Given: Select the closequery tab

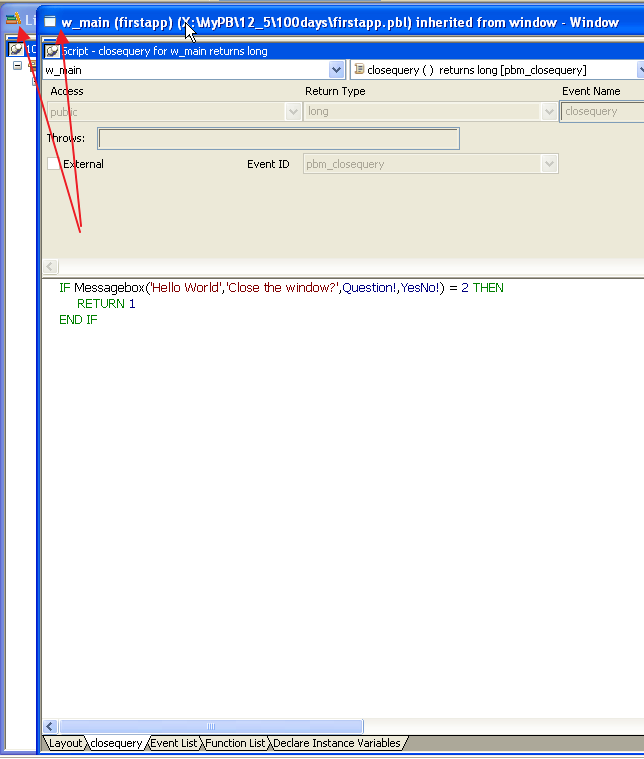Looking at the screenshot, I should click(x=116, y=743).
